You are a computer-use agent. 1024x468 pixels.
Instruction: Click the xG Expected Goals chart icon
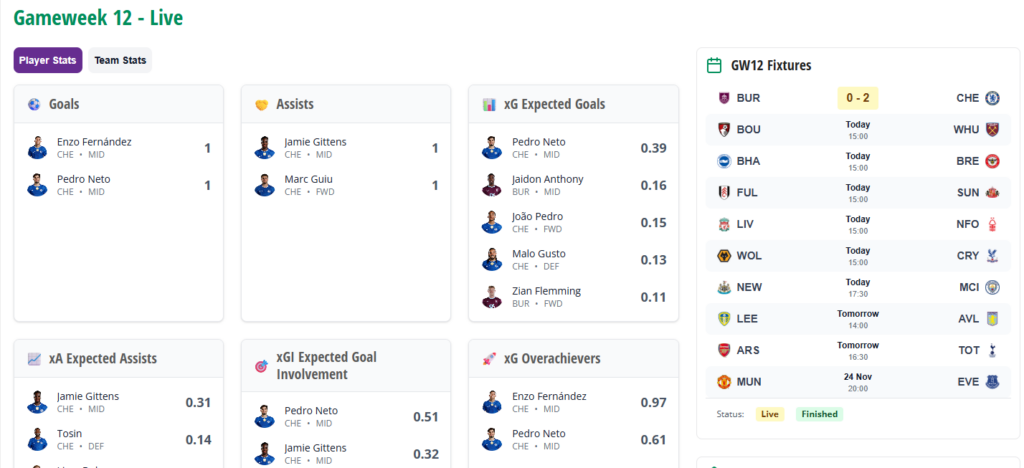489,104
